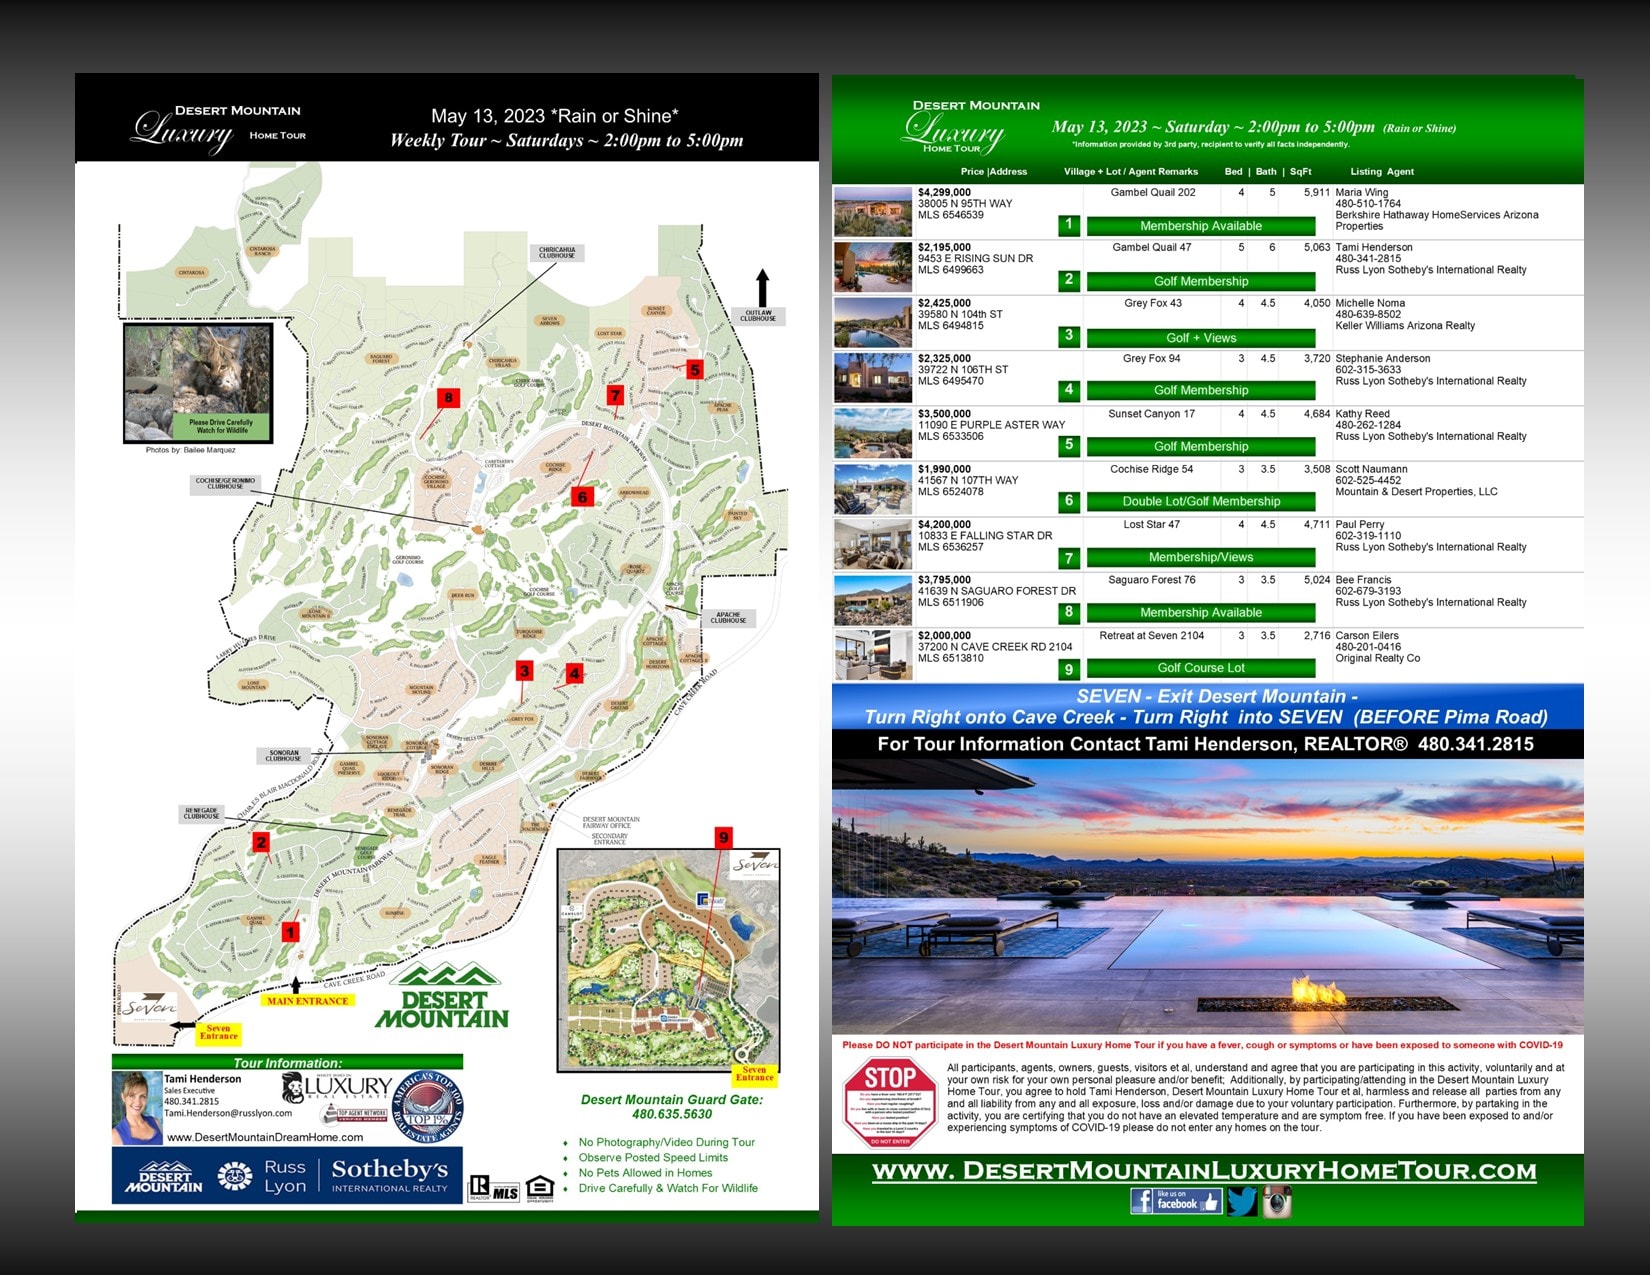Screen dimensions: 1650x1275
Task: Click the green Desert Mountain logo on map
Action: 443,997
